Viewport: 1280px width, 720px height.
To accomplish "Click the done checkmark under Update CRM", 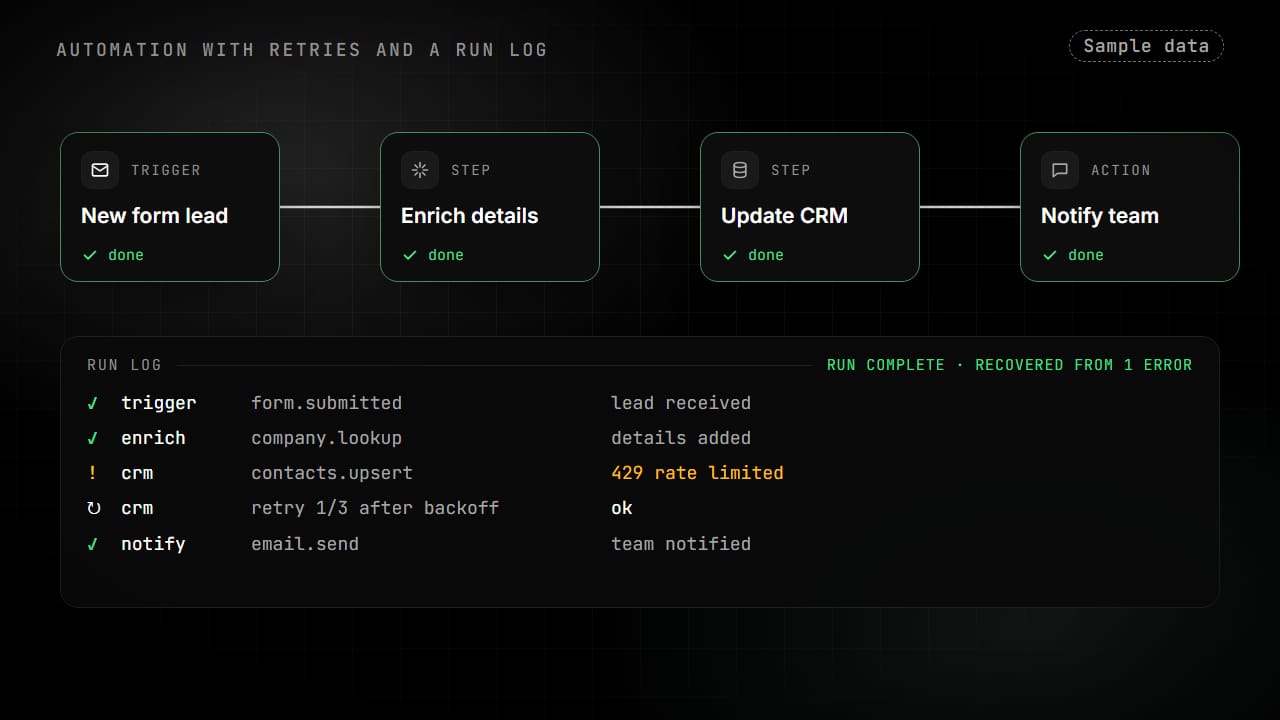I will click(x=729, y=255).
